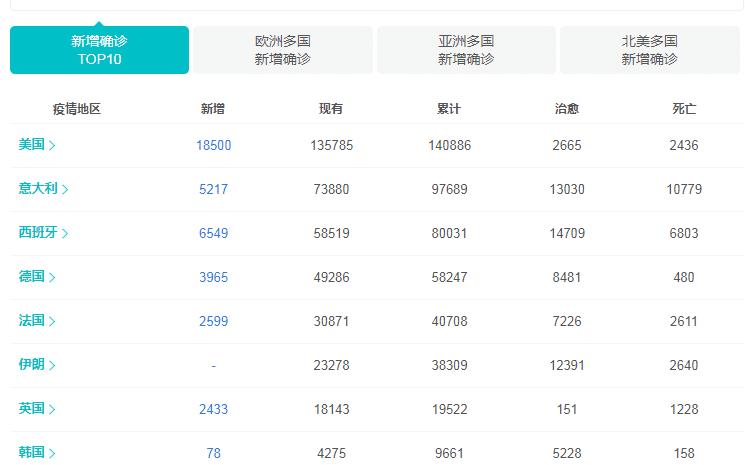Screen dimensions: 745x465
Task: Click the 死亡 column header
Action: tap(684, 109)
